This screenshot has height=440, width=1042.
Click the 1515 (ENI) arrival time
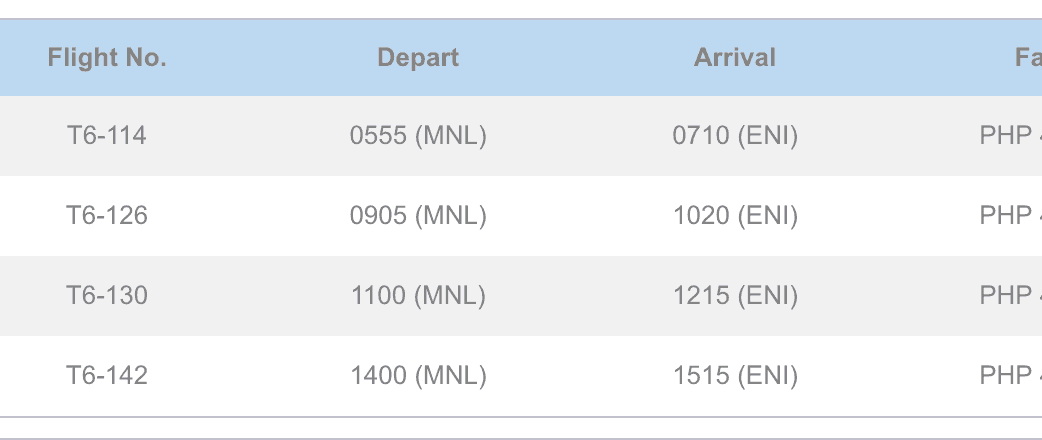735,375
